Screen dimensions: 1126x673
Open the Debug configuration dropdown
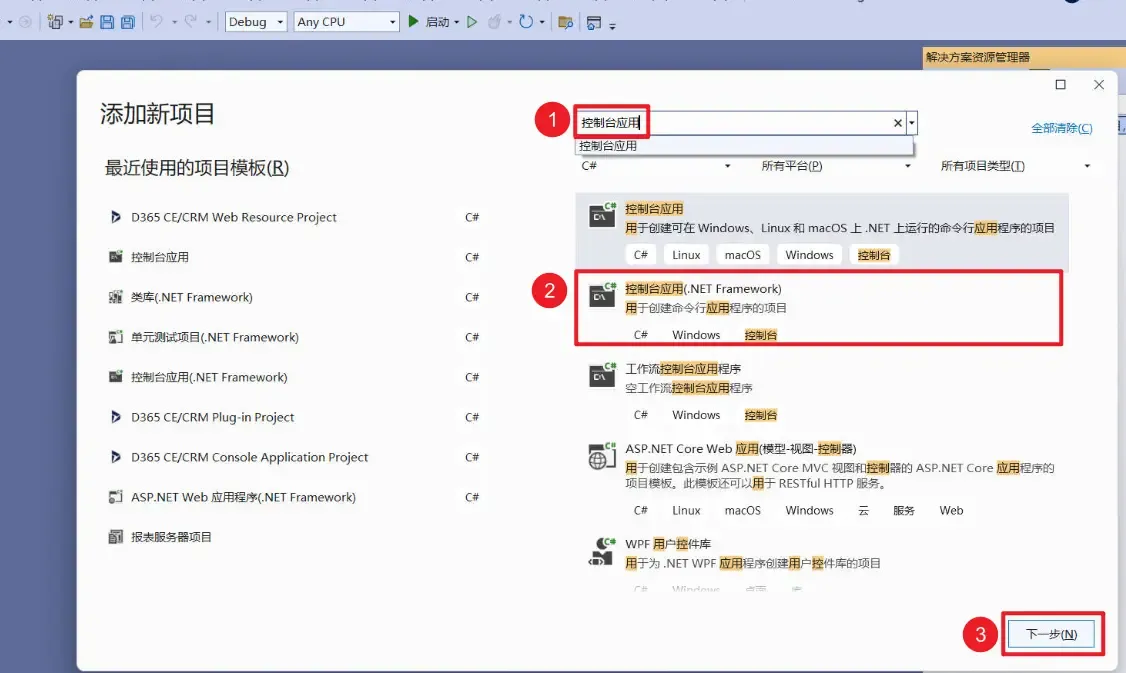click(255, 22)
